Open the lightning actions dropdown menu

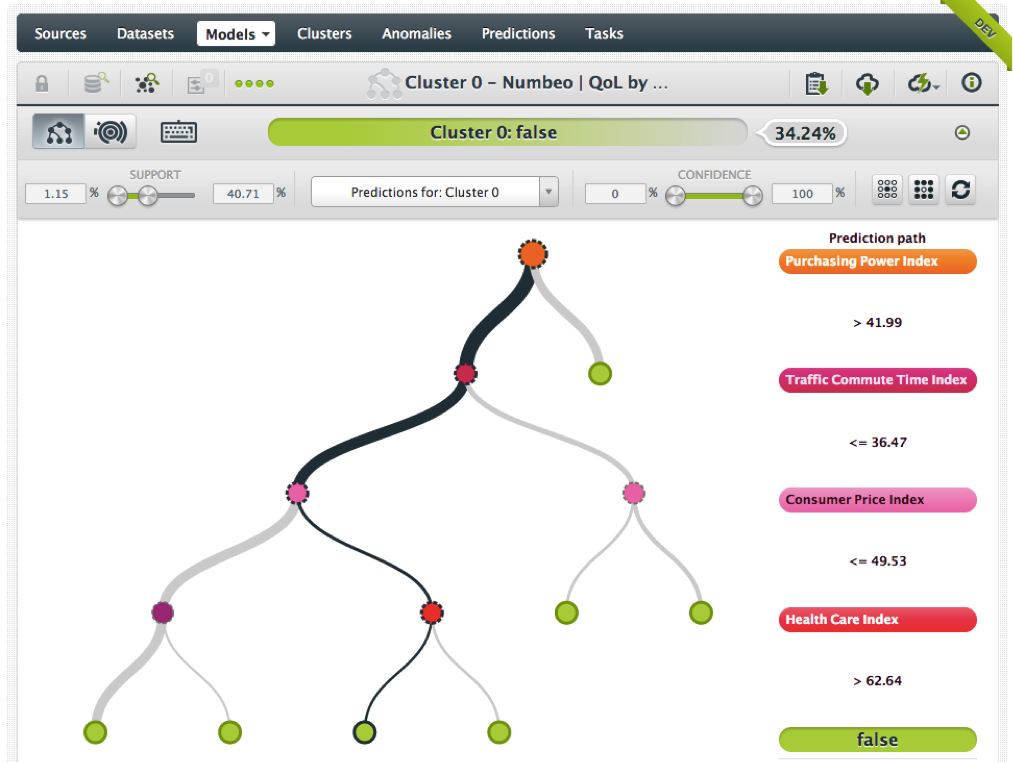point(922,84)
